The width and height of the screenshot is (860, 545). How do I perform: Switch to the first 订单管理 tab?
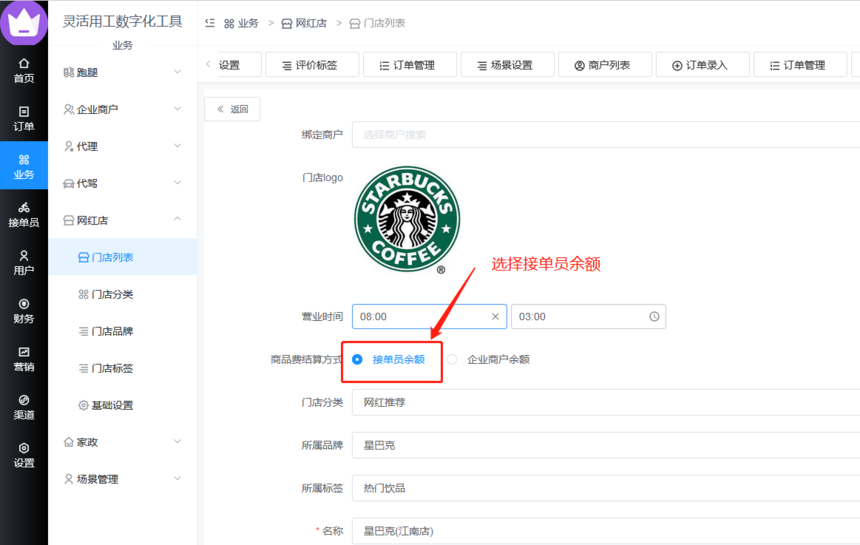click(x=410, y=65)
